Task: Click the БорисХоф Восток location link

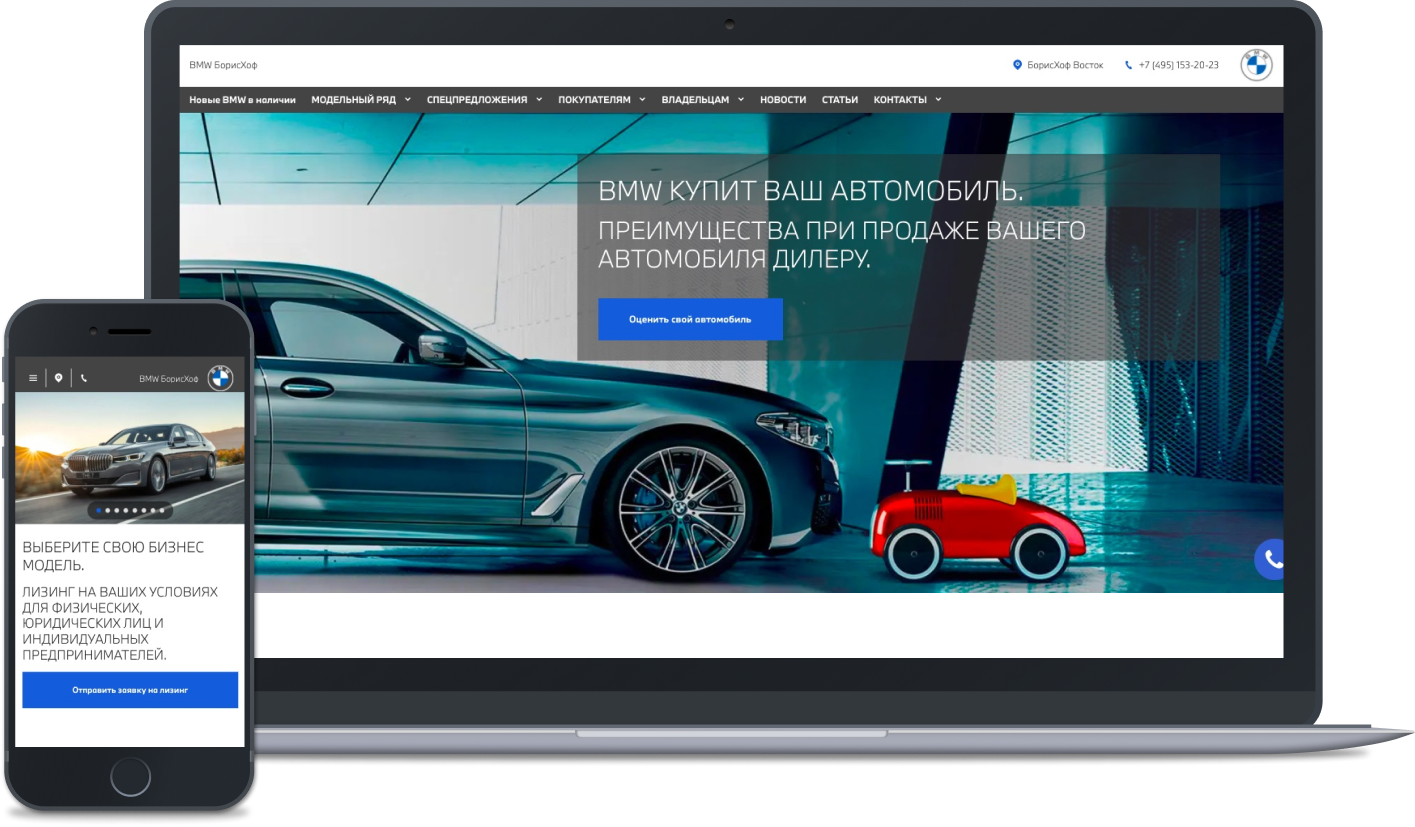Action: 1064,65
